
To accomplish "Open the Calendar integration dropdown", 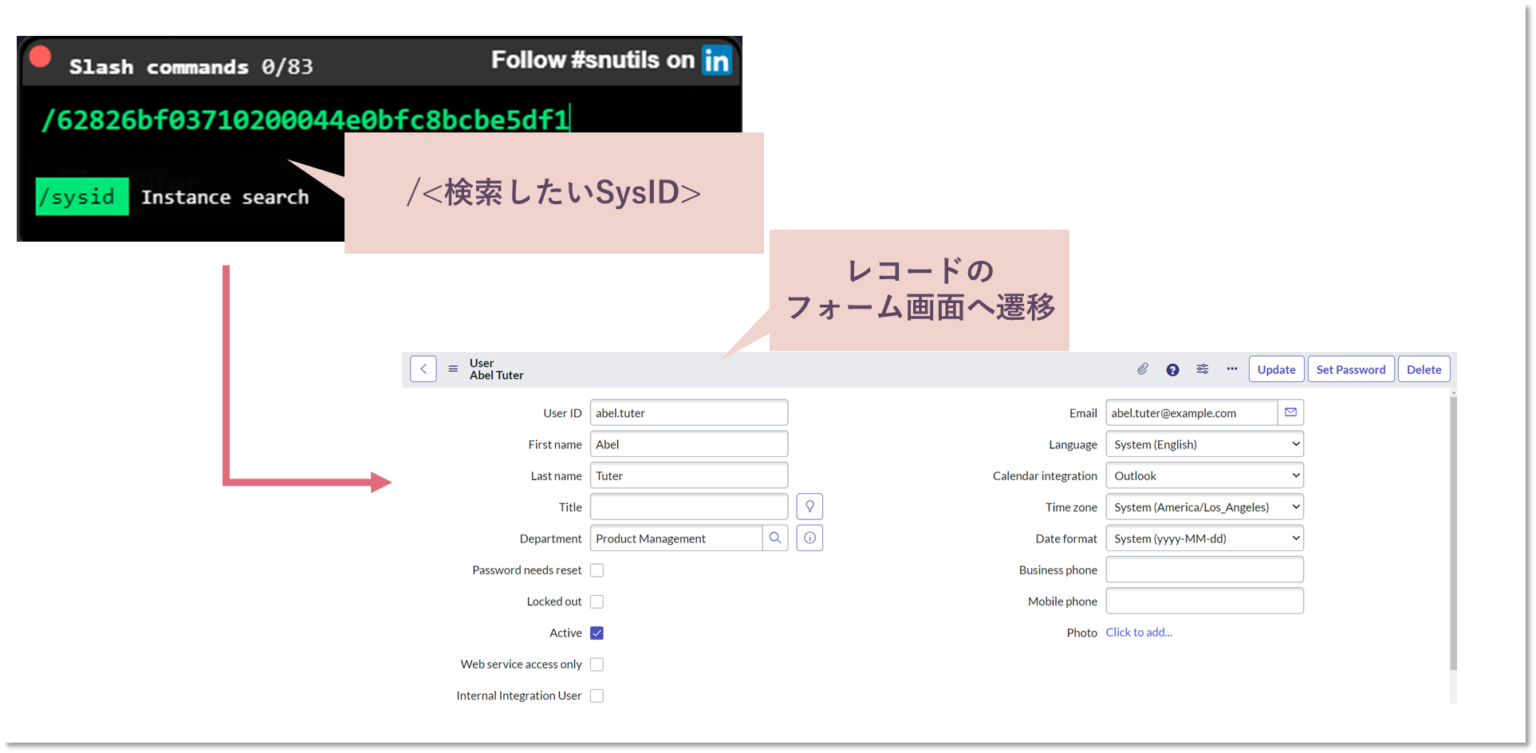I will pyautogui.click(x=1204, y=475).
